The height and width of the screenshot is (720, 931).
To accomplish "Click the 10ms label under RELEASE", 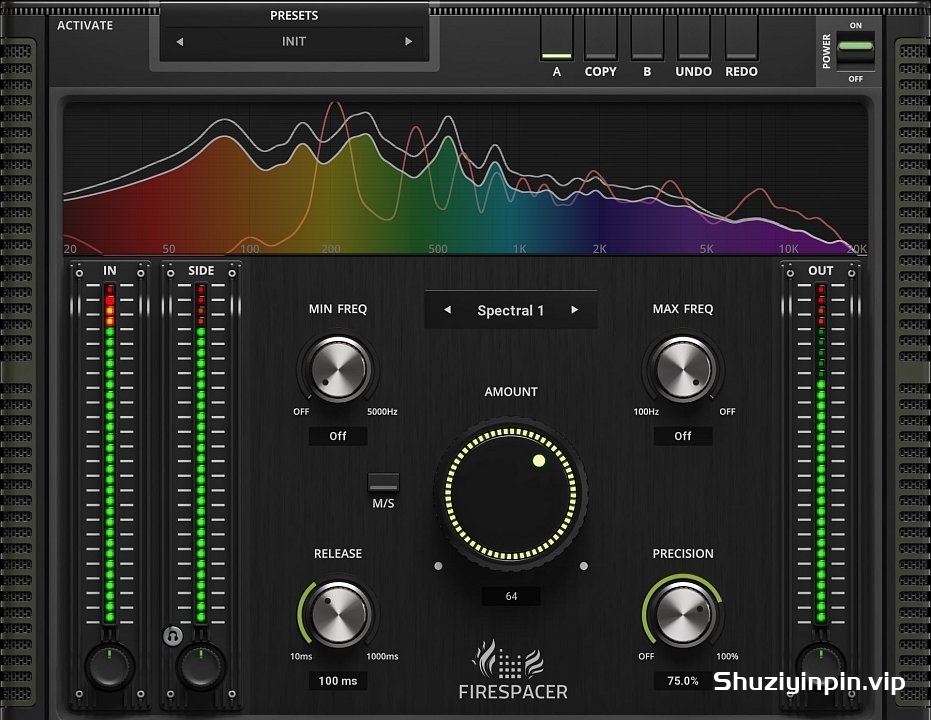I will click(301, 656).
